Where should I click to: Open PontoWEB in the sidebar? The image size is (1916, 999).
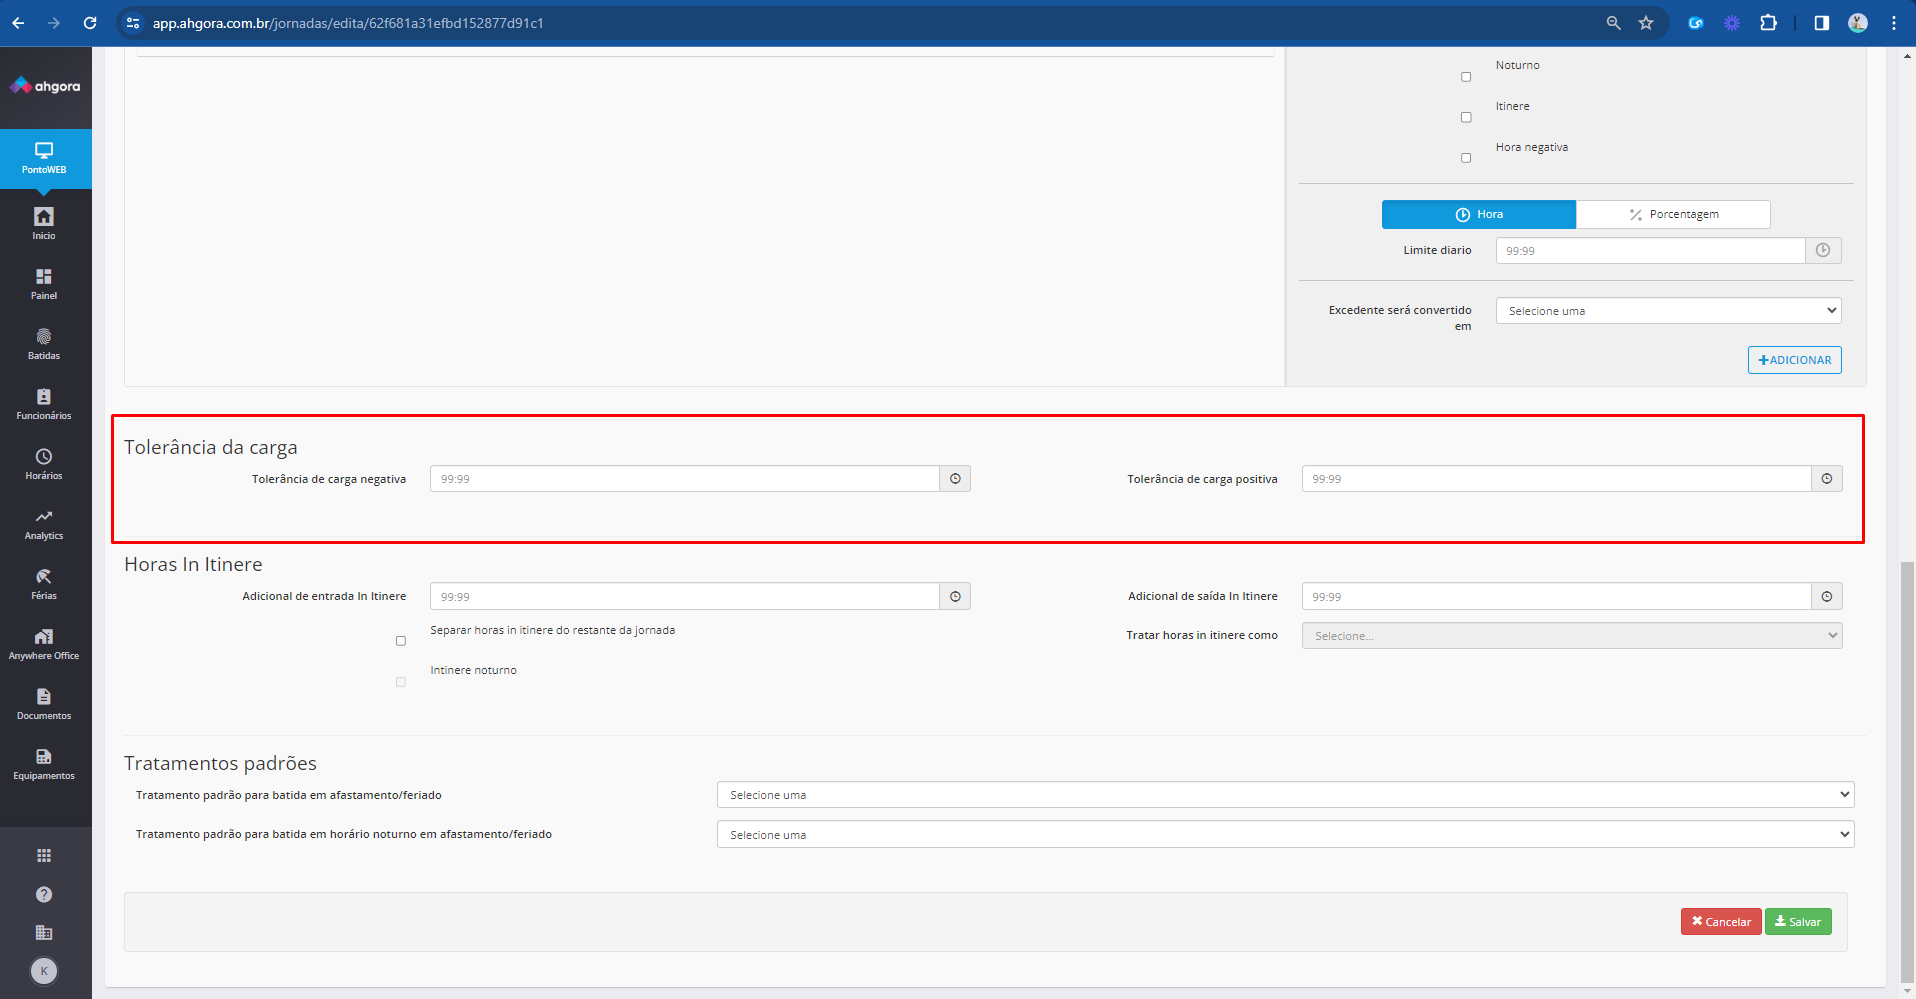click(x=45, y=158)
